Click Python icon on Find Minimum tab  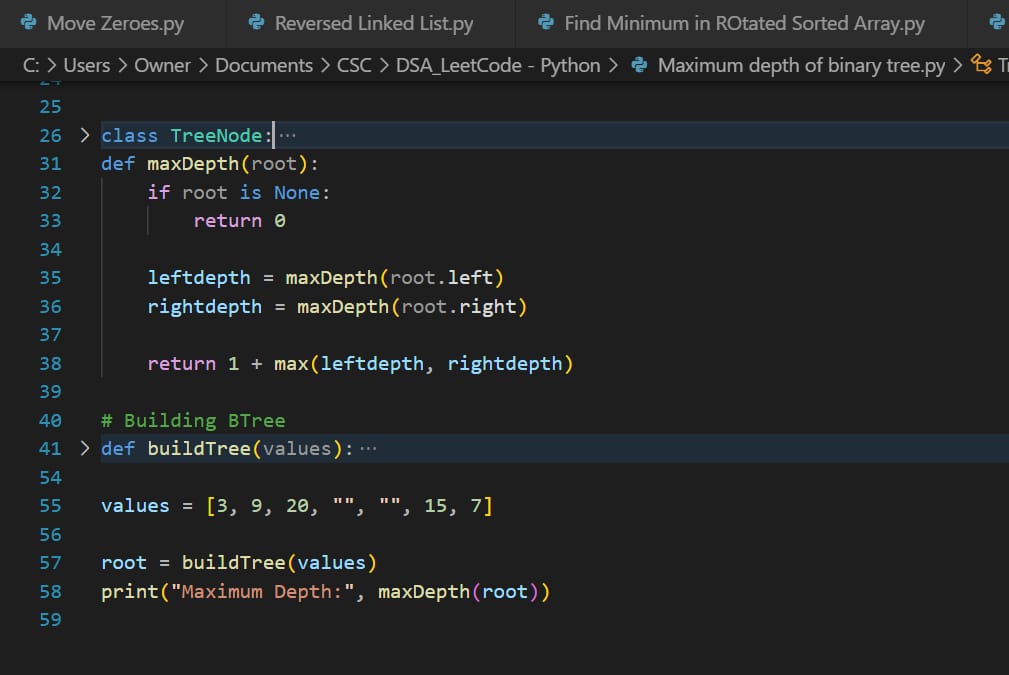click(x=546, y=23)
